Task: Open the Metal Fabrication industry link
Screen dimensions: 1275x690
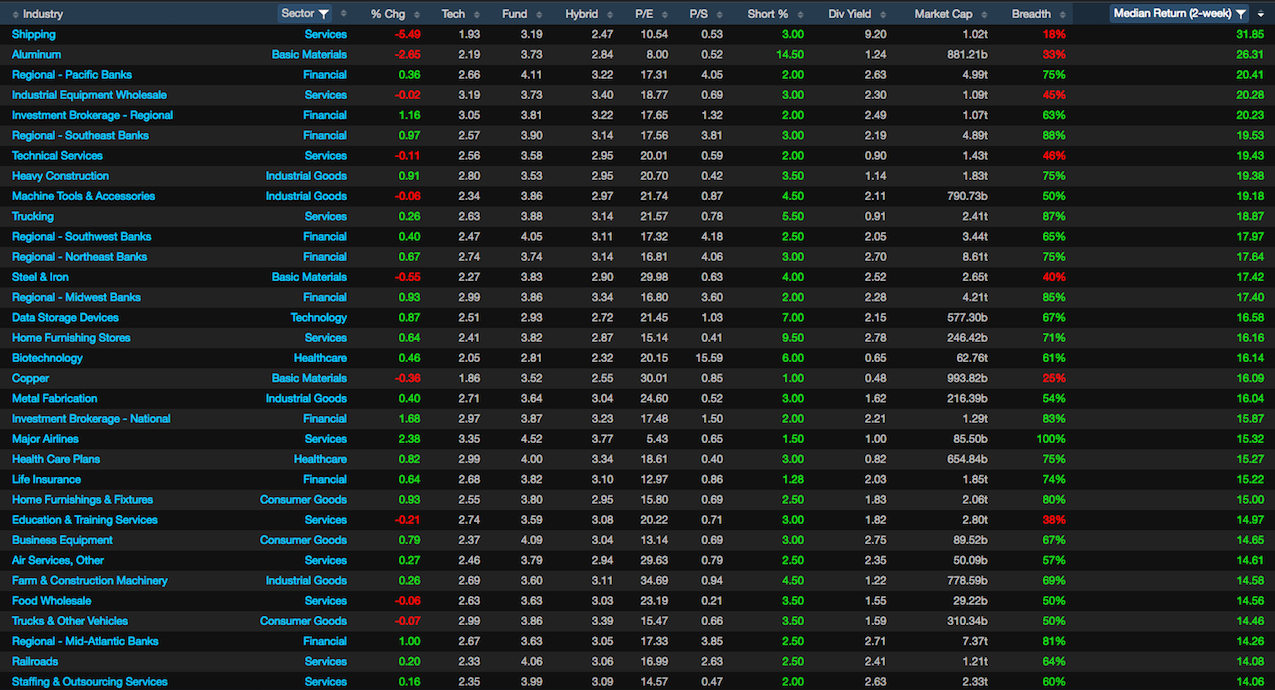Action: (x=55, y=398)
